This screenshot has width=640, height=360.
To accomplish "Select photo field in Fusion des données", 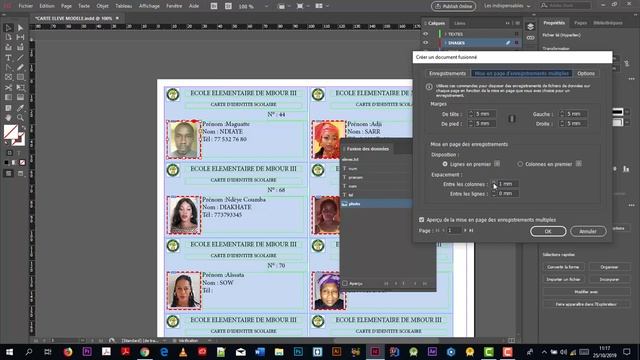I will (376, 204).
